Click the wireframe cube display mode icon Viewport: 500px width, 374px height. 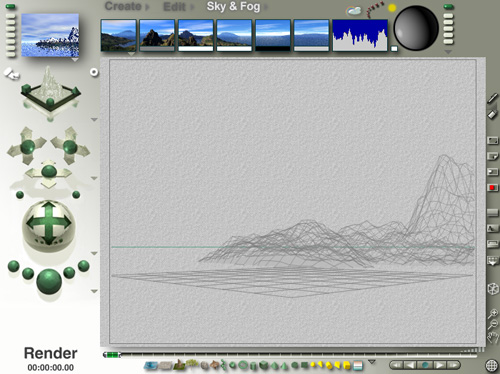[493, 289]
